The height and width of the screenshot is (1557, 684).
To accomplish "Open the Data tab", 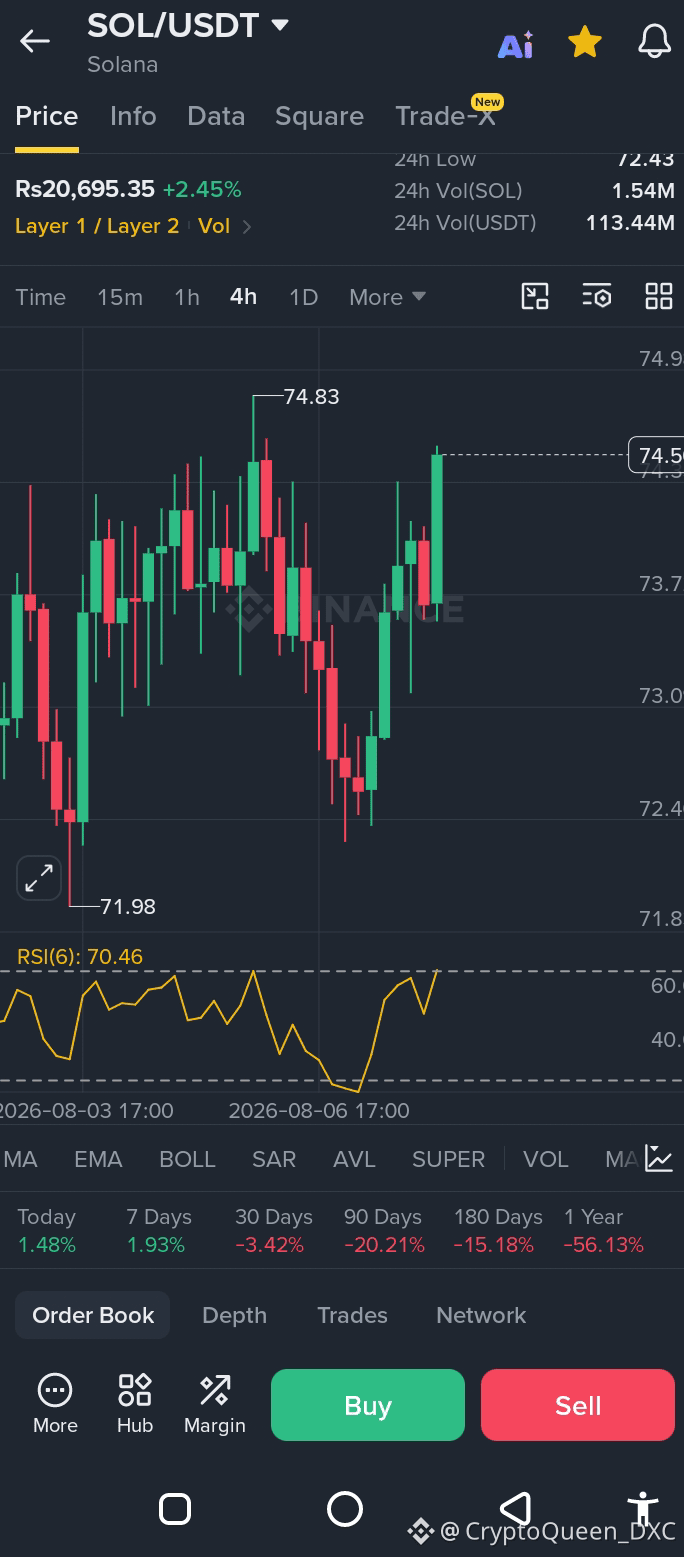I will click(x=216, y=116).
